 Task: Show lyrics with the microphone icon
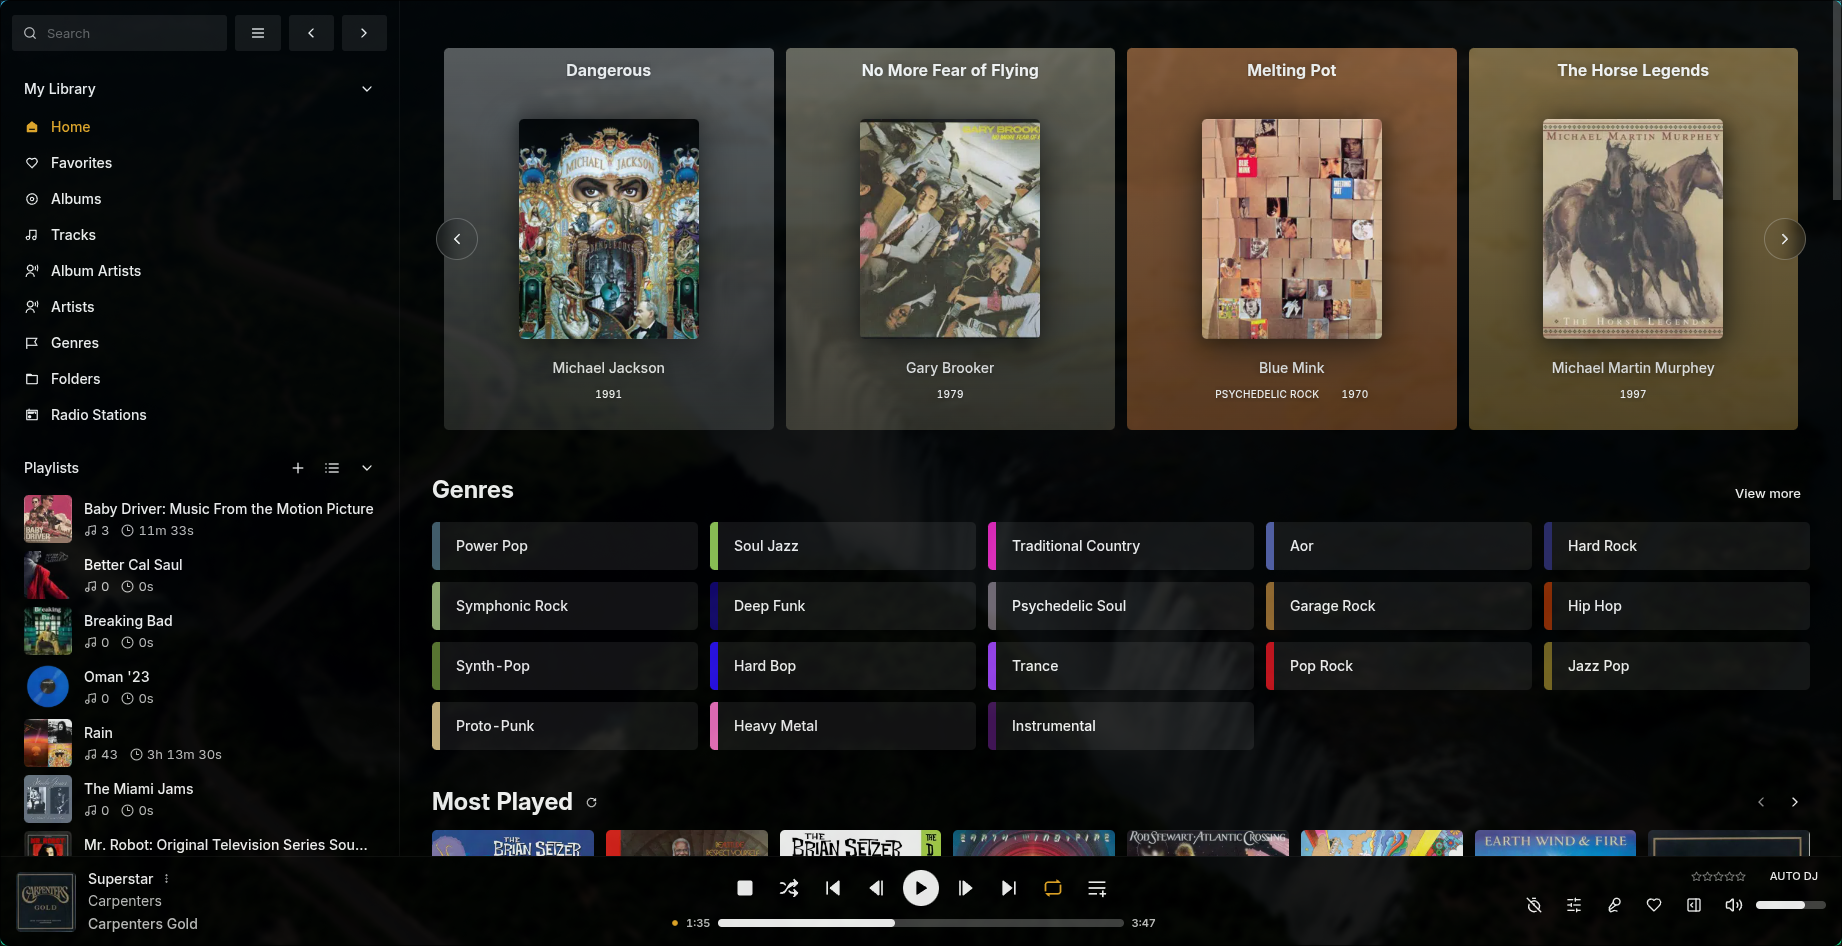pyautogui.click(x=1614, y=905)
